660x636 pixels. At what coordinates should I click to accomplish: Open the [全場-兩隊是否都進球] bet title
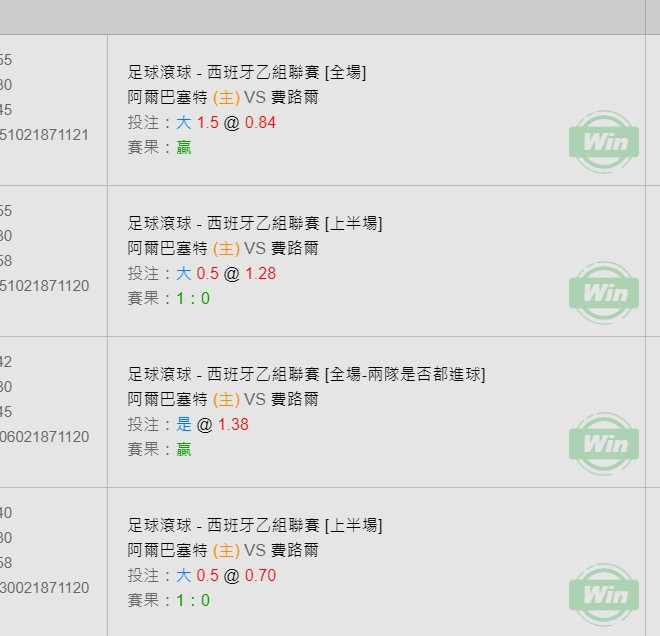coord(306,374)
